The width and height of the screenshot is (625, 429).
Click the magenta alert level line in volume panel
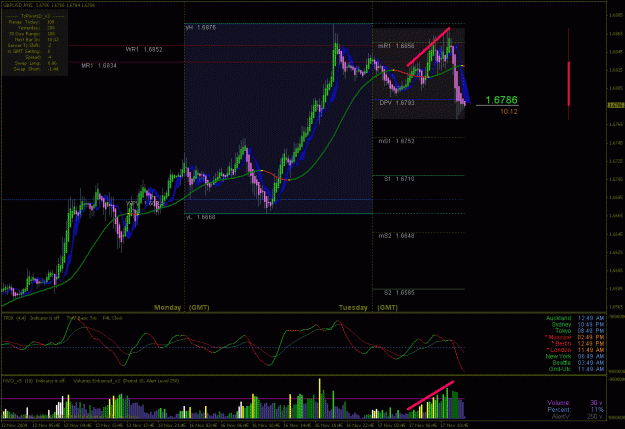point(233,398)
